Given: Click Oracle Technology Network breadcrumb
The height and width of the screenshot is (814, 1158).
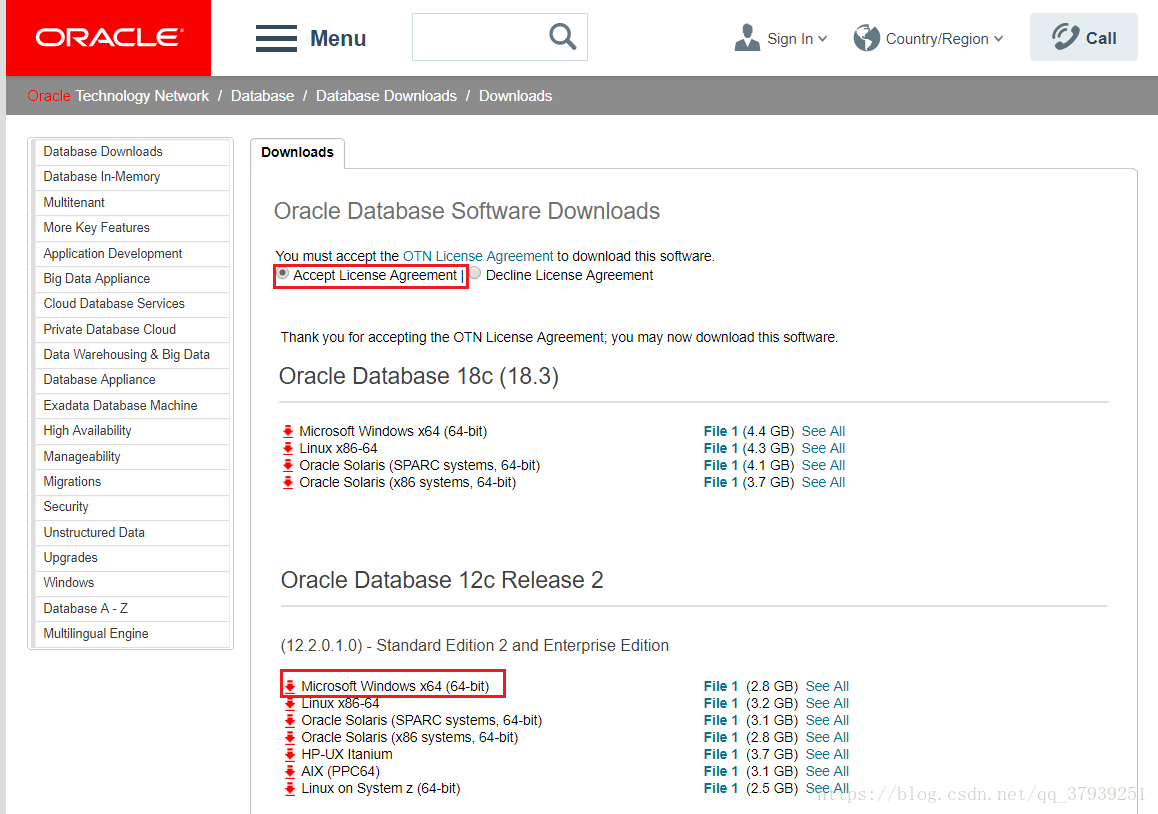Looking at the screenshot, I should point(118,96).
